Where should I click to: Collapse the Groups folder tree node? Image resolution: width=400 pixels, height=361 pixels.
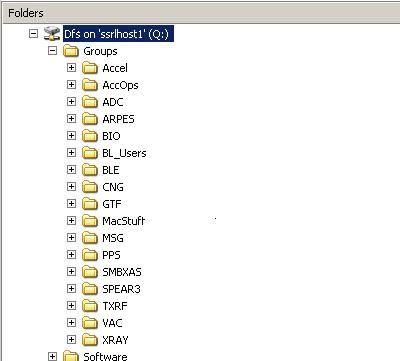tap(52, 51)
